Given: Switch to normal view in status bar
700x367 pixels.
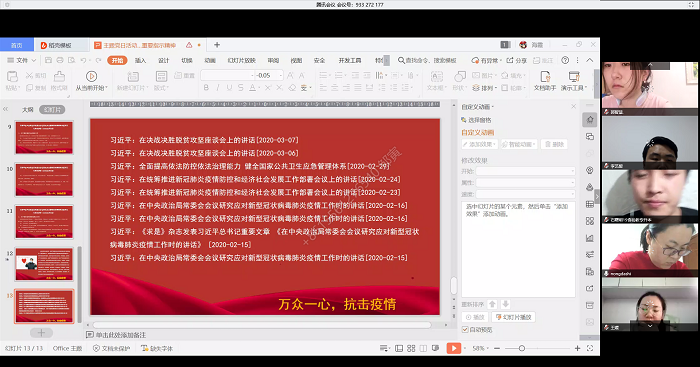Looking at the screenshot, I should coord(399,348).
